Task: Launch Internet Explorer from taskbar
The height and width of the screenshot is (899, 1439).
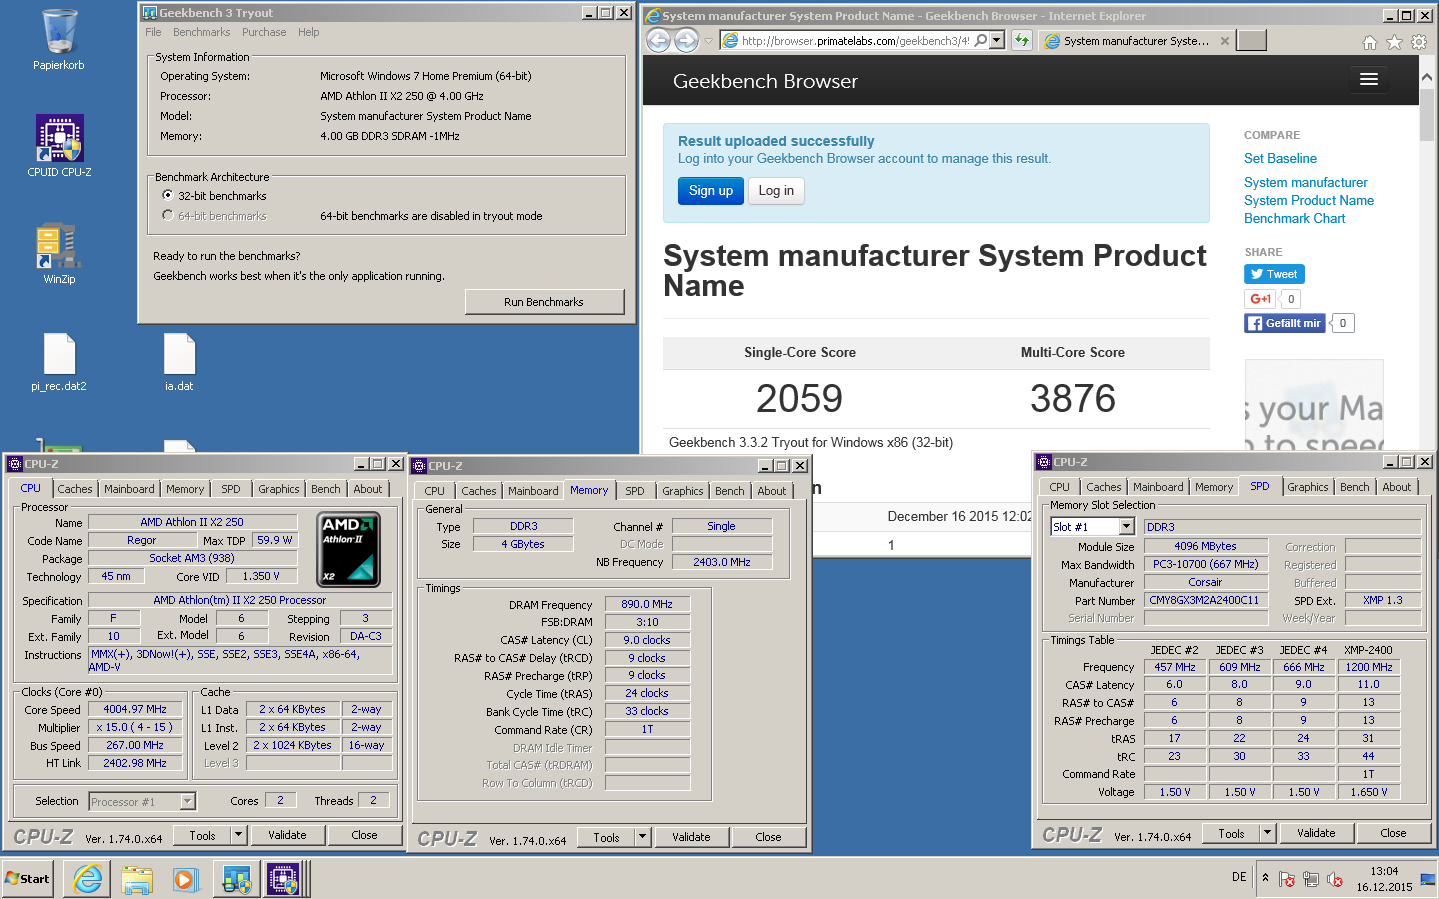Action: click(87, 879)
